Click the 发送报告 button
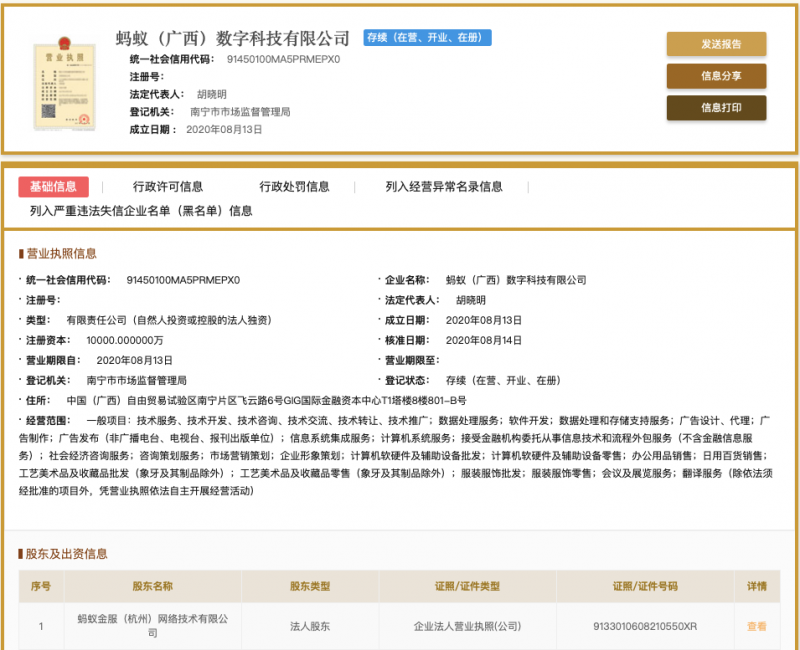This screenshot has height=650, width=800. click(x=716, y=44)
